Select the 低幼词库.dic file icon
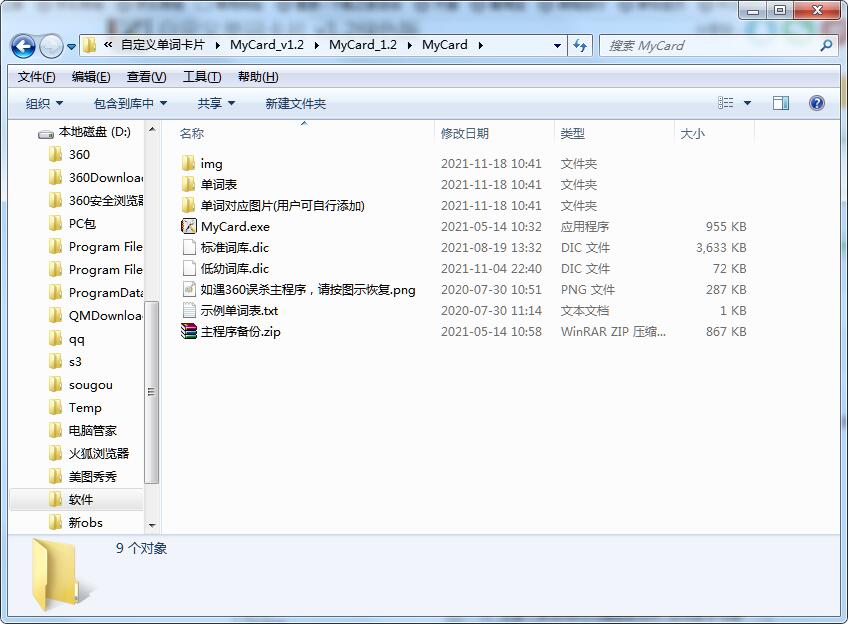 pos(189,268)
